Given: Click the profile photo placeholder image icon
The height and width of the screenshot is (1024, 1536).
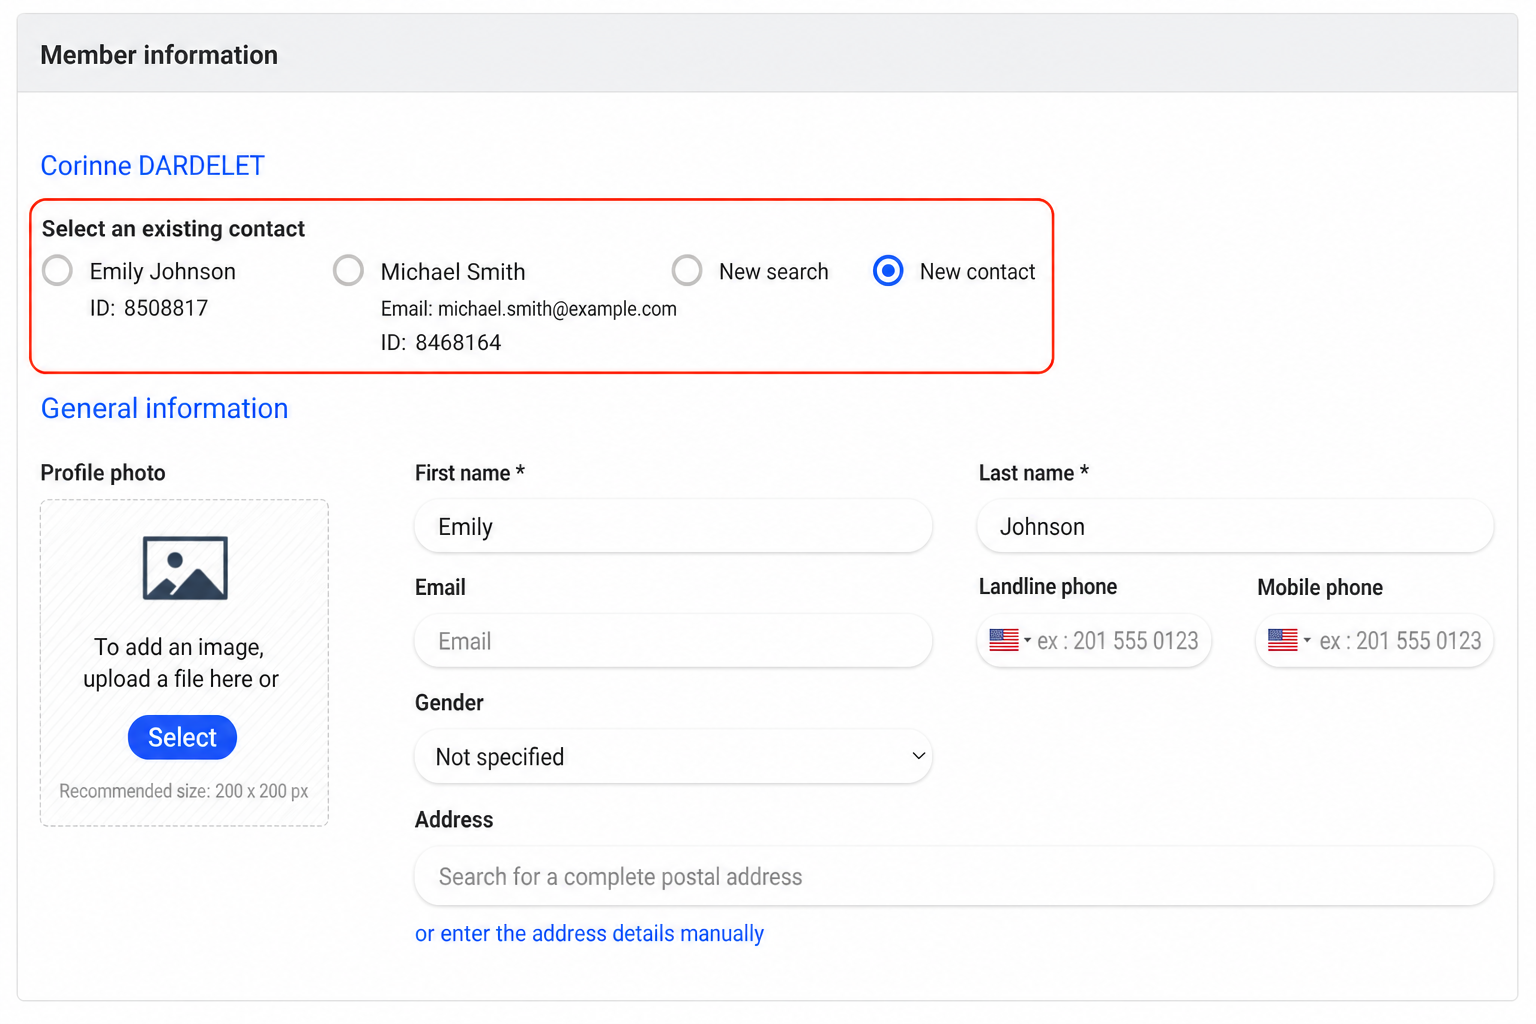Looking at the screenshot, I should 185,568.
